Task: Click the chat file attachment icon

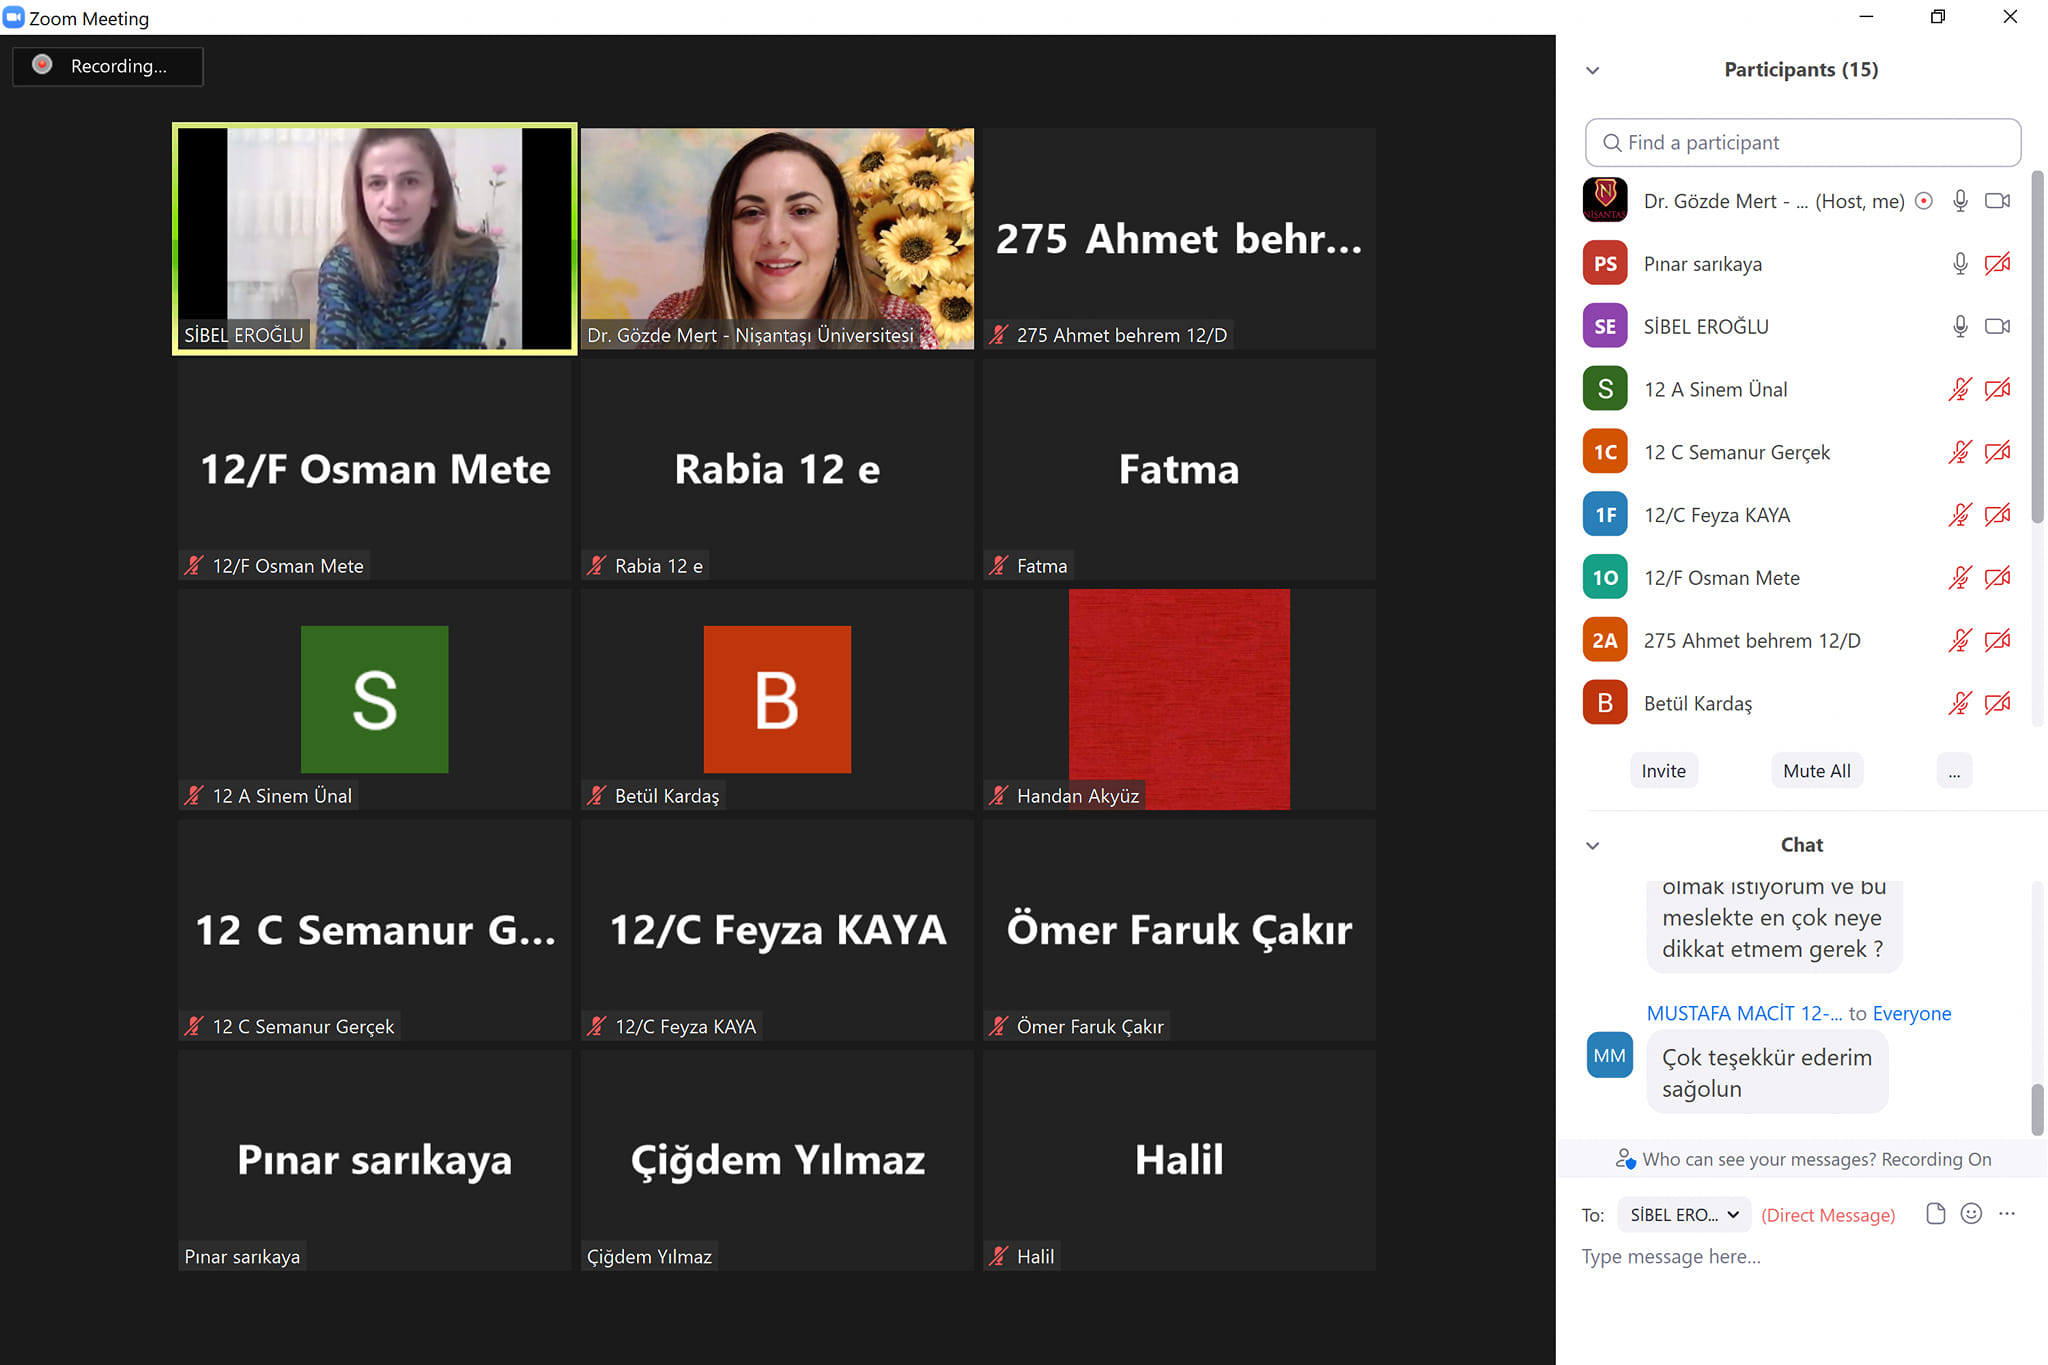Action: coord(1936,1214)
